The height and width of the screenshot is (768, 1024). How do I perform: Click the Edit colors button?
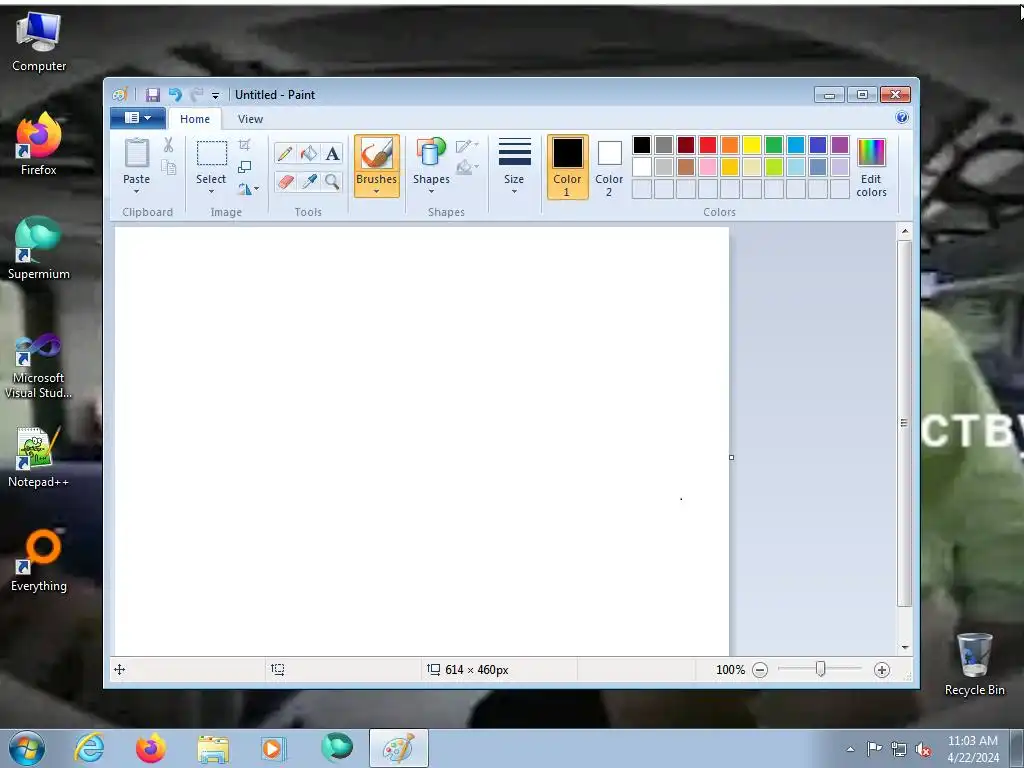tap(871, 167)
